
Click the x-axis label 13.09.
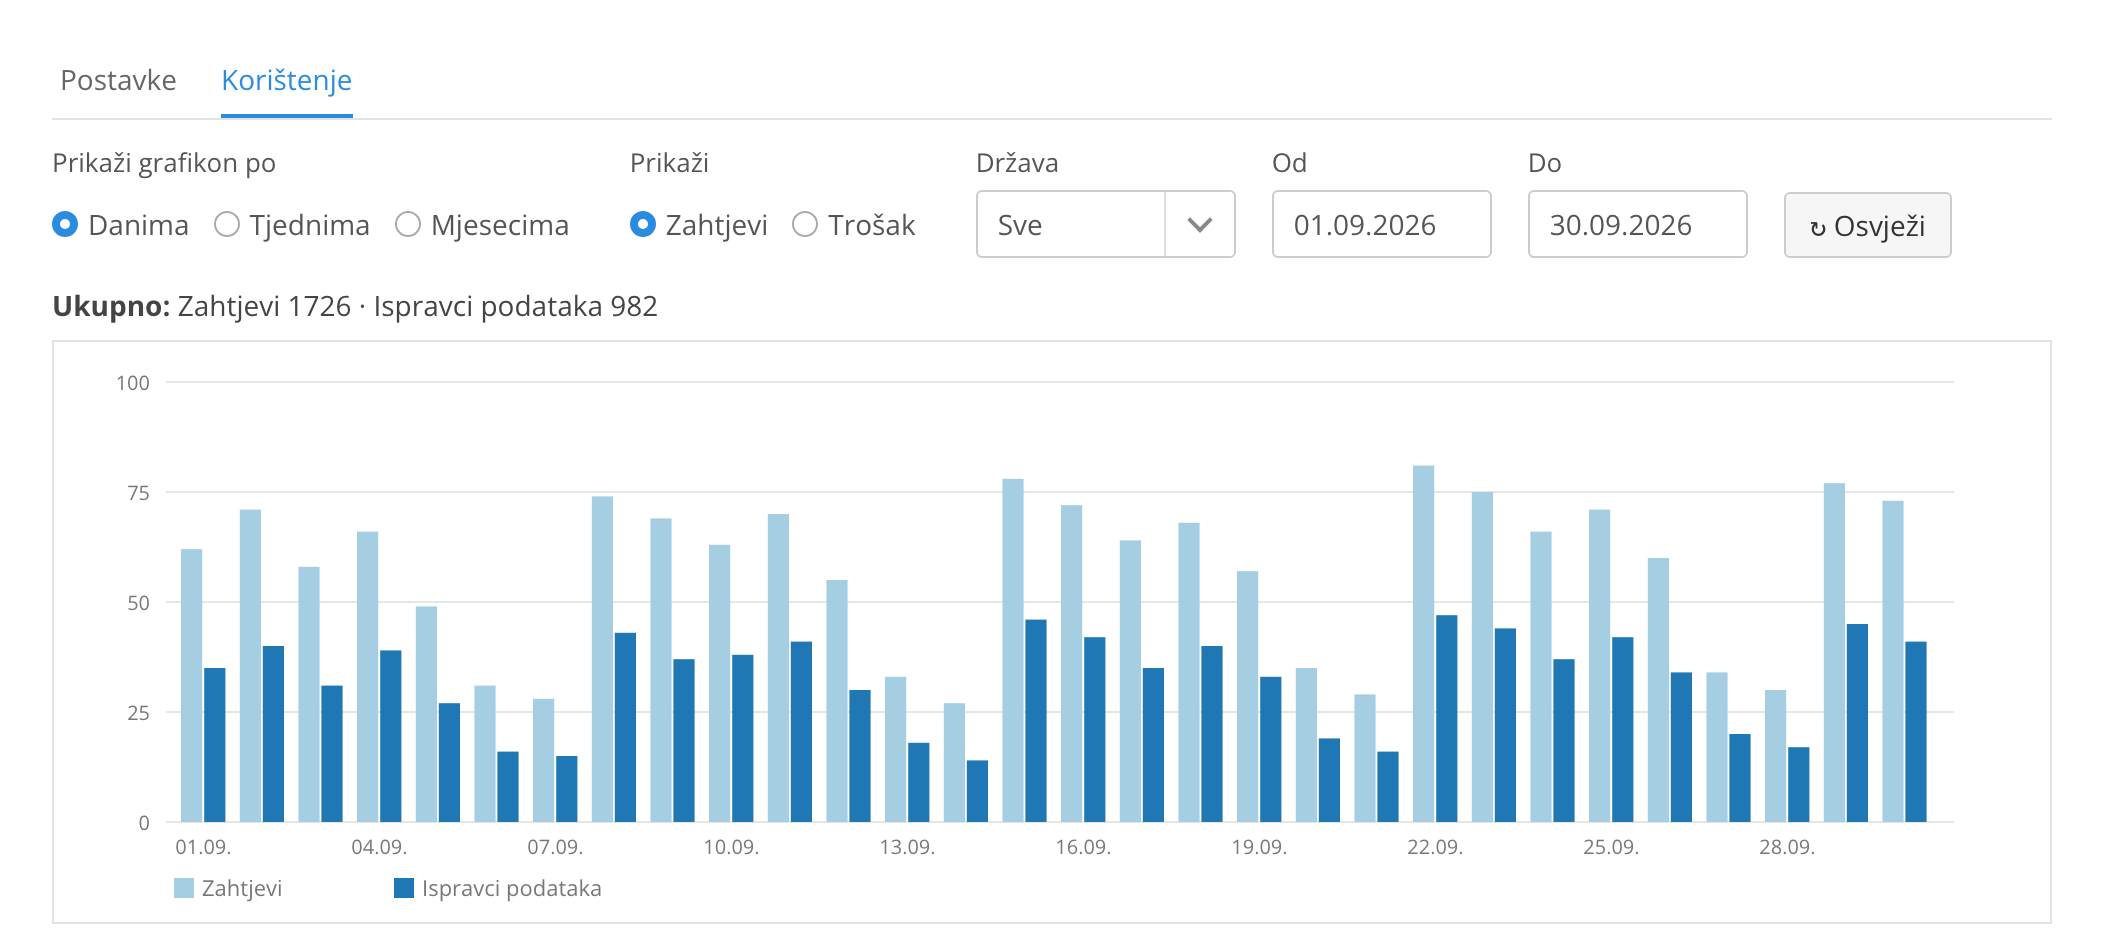pyautogui.click(x=907, y=847)
